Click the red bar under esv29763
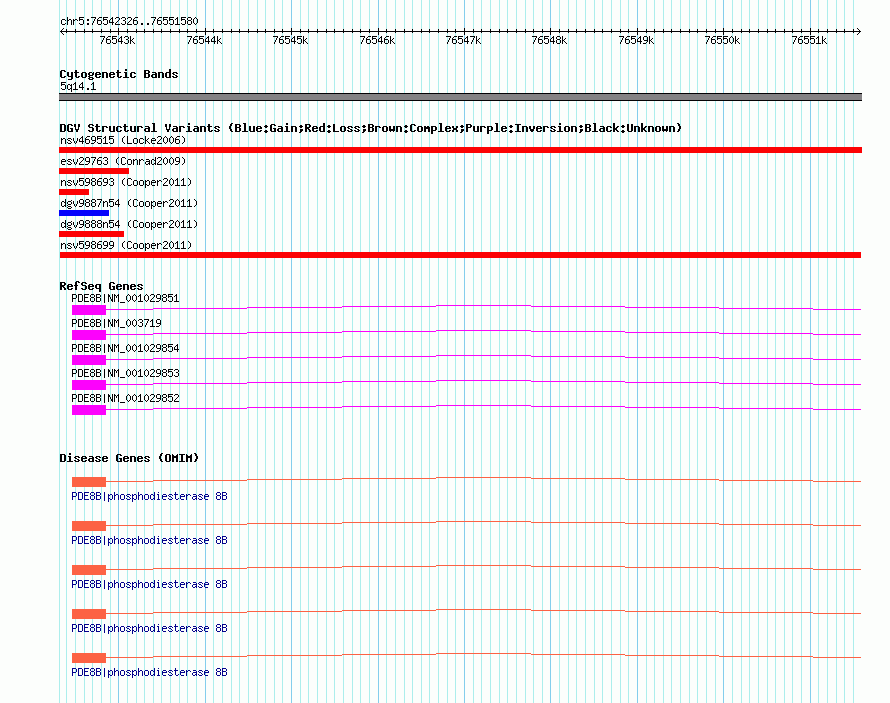The width and height of the screenshot is (890, 703). 94,171
